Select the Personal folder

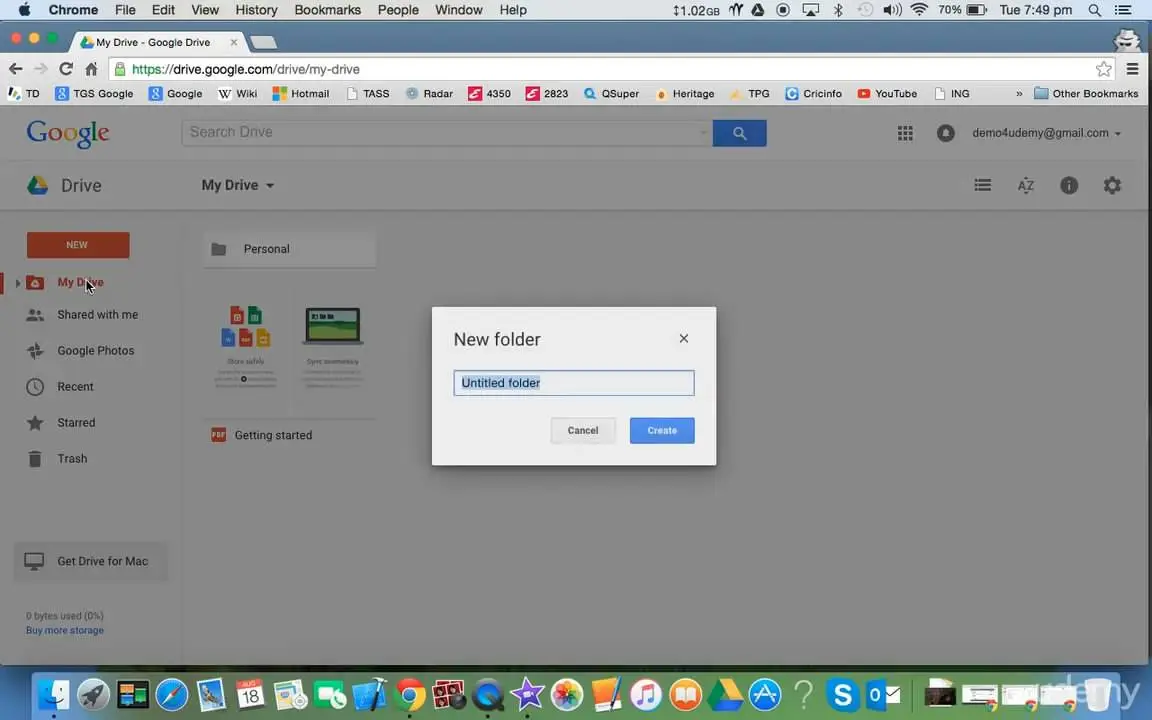coord(289,249)
